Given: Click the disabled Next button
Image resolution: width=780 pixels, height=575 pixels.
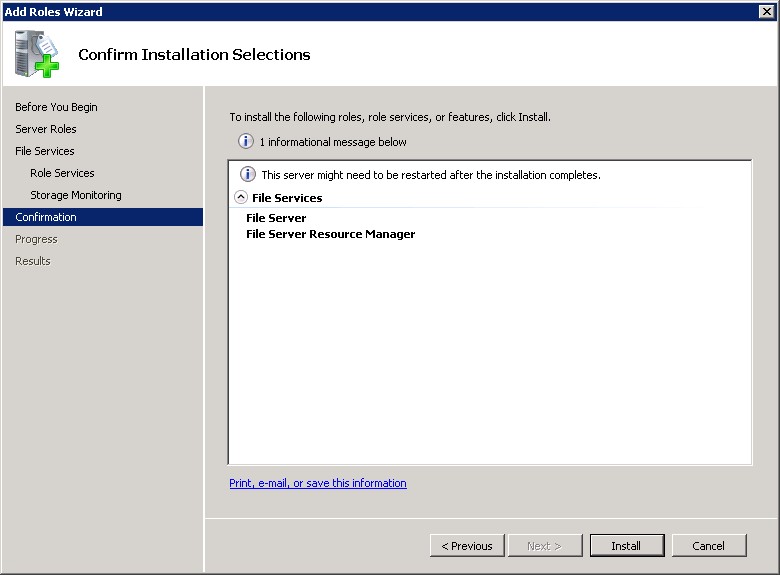Looking at the screenshot, I should click(544, 546).
